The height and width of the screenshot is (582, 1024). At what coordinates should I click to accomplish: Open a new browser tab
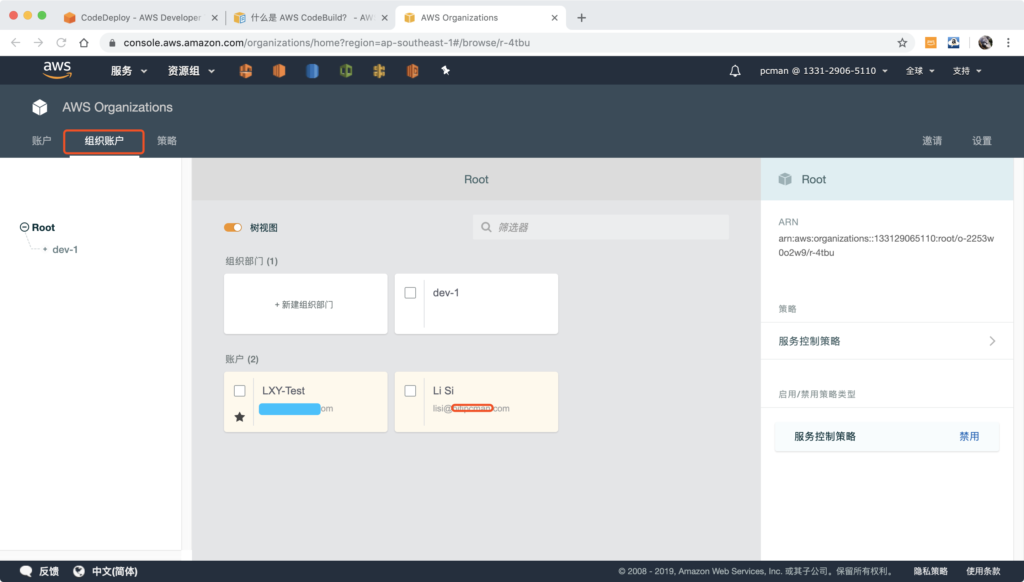[581, 18]
